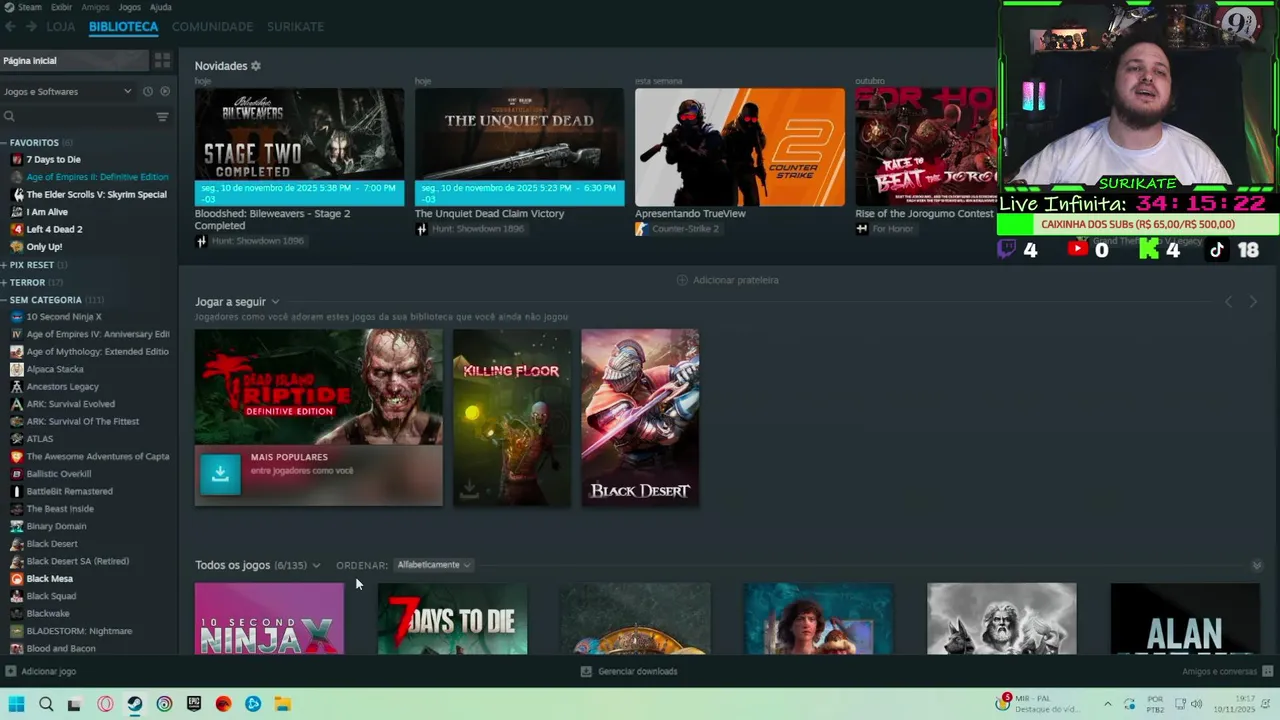Image resolution: width=1280 pixels, height=720 pixels.
Task: Click the back navigation arrow
Action: 10,27
